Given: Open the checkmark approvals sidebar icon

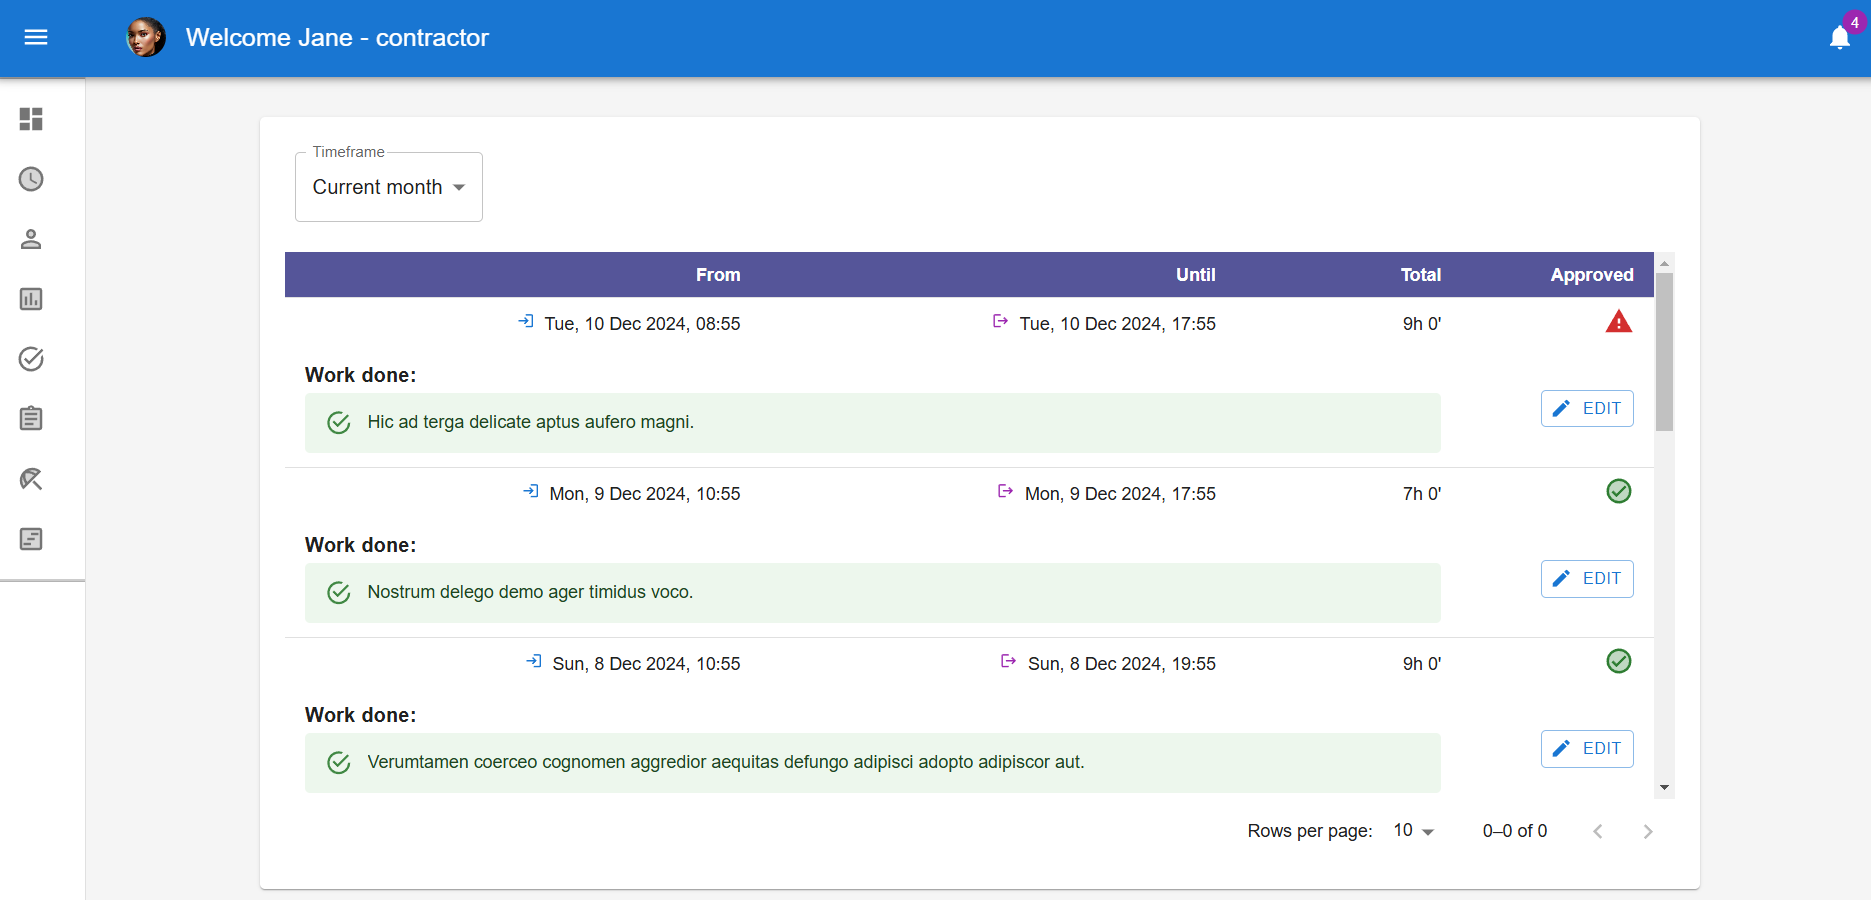Looking at the screenshot, I should [x=31, y=359].
